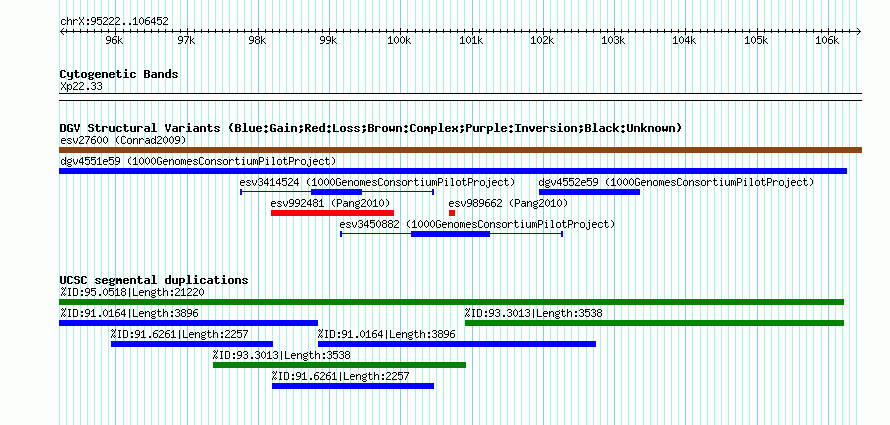
Task: Click the 105k ruler tick label
Action: tap(756, 41)
